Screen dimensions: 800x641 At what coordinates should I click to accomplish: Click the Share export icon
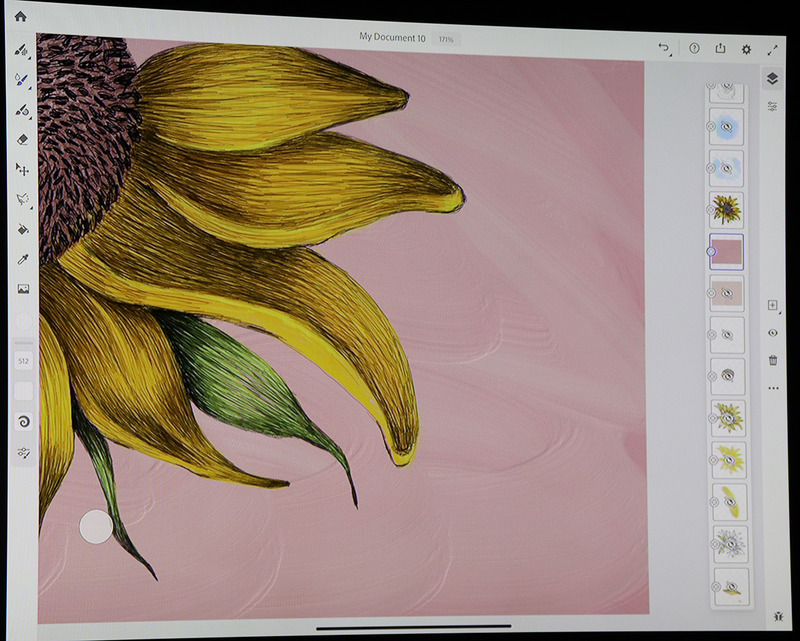[720, 47]
